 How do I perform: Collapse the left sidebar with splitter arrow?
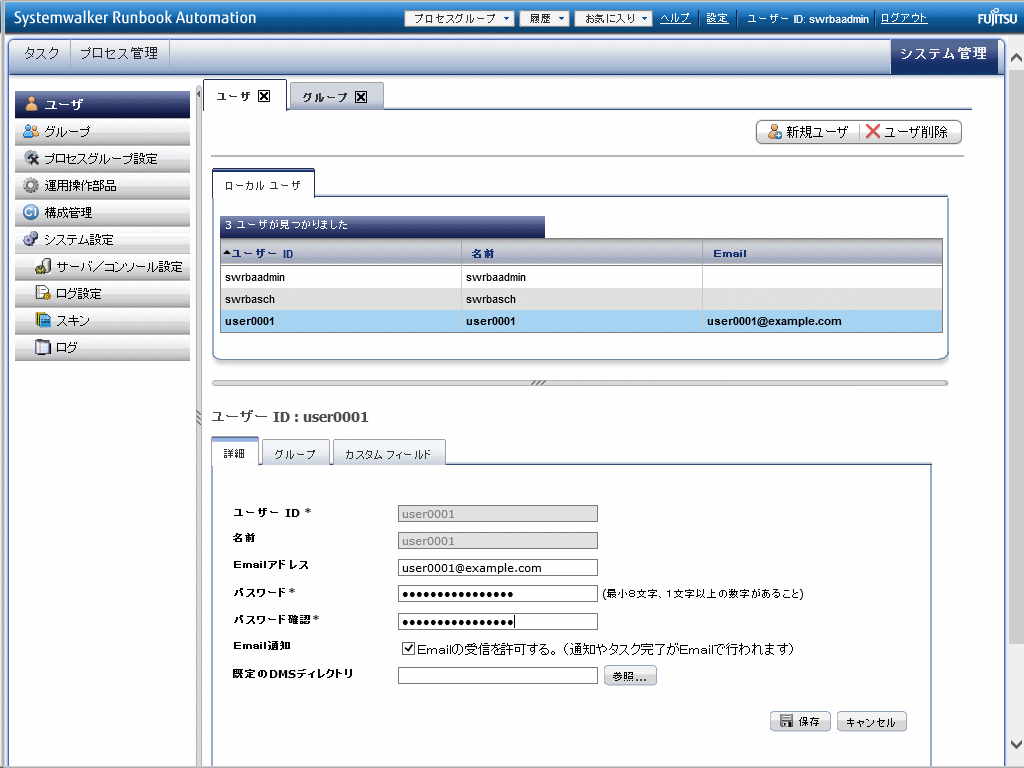point(199,94)
